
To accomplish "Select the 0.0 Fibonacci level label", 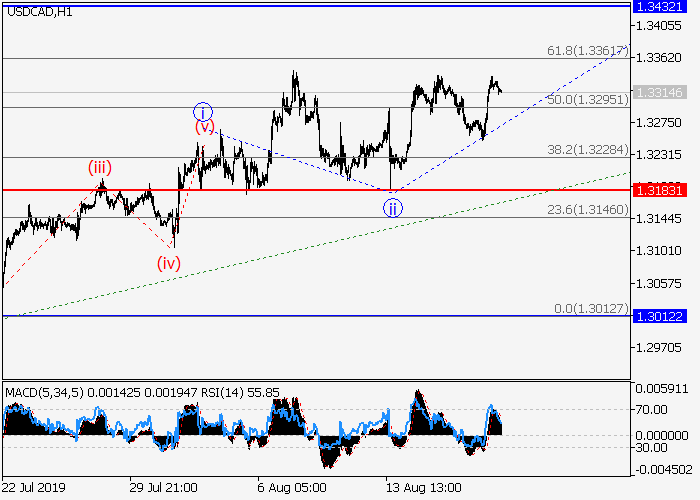I will (x=590, y=308).
